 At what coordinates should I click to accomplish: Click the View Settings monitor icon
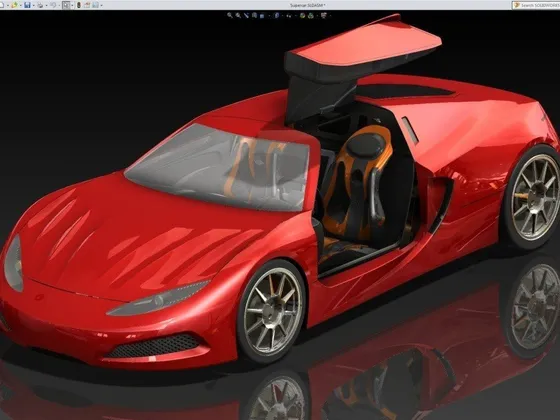pos(324,16)
